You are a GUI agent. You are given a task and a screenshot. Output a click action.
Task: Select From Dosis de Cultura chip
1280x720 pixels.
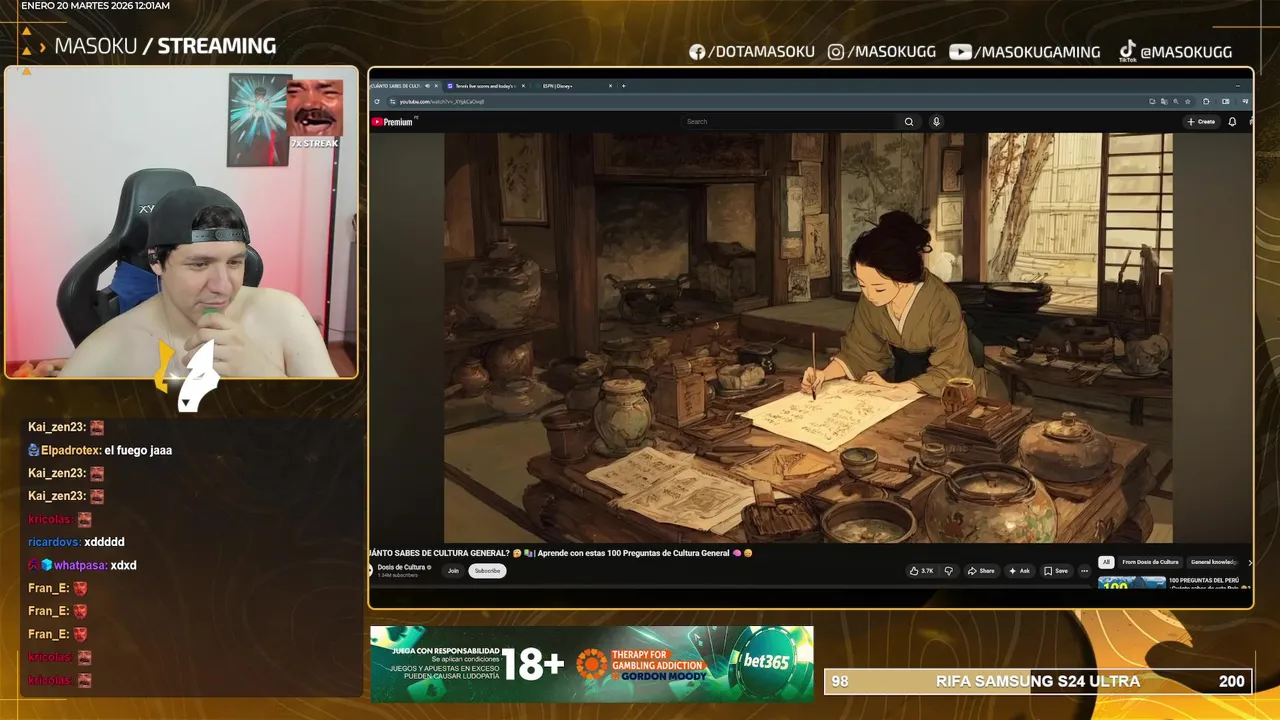1150,562
